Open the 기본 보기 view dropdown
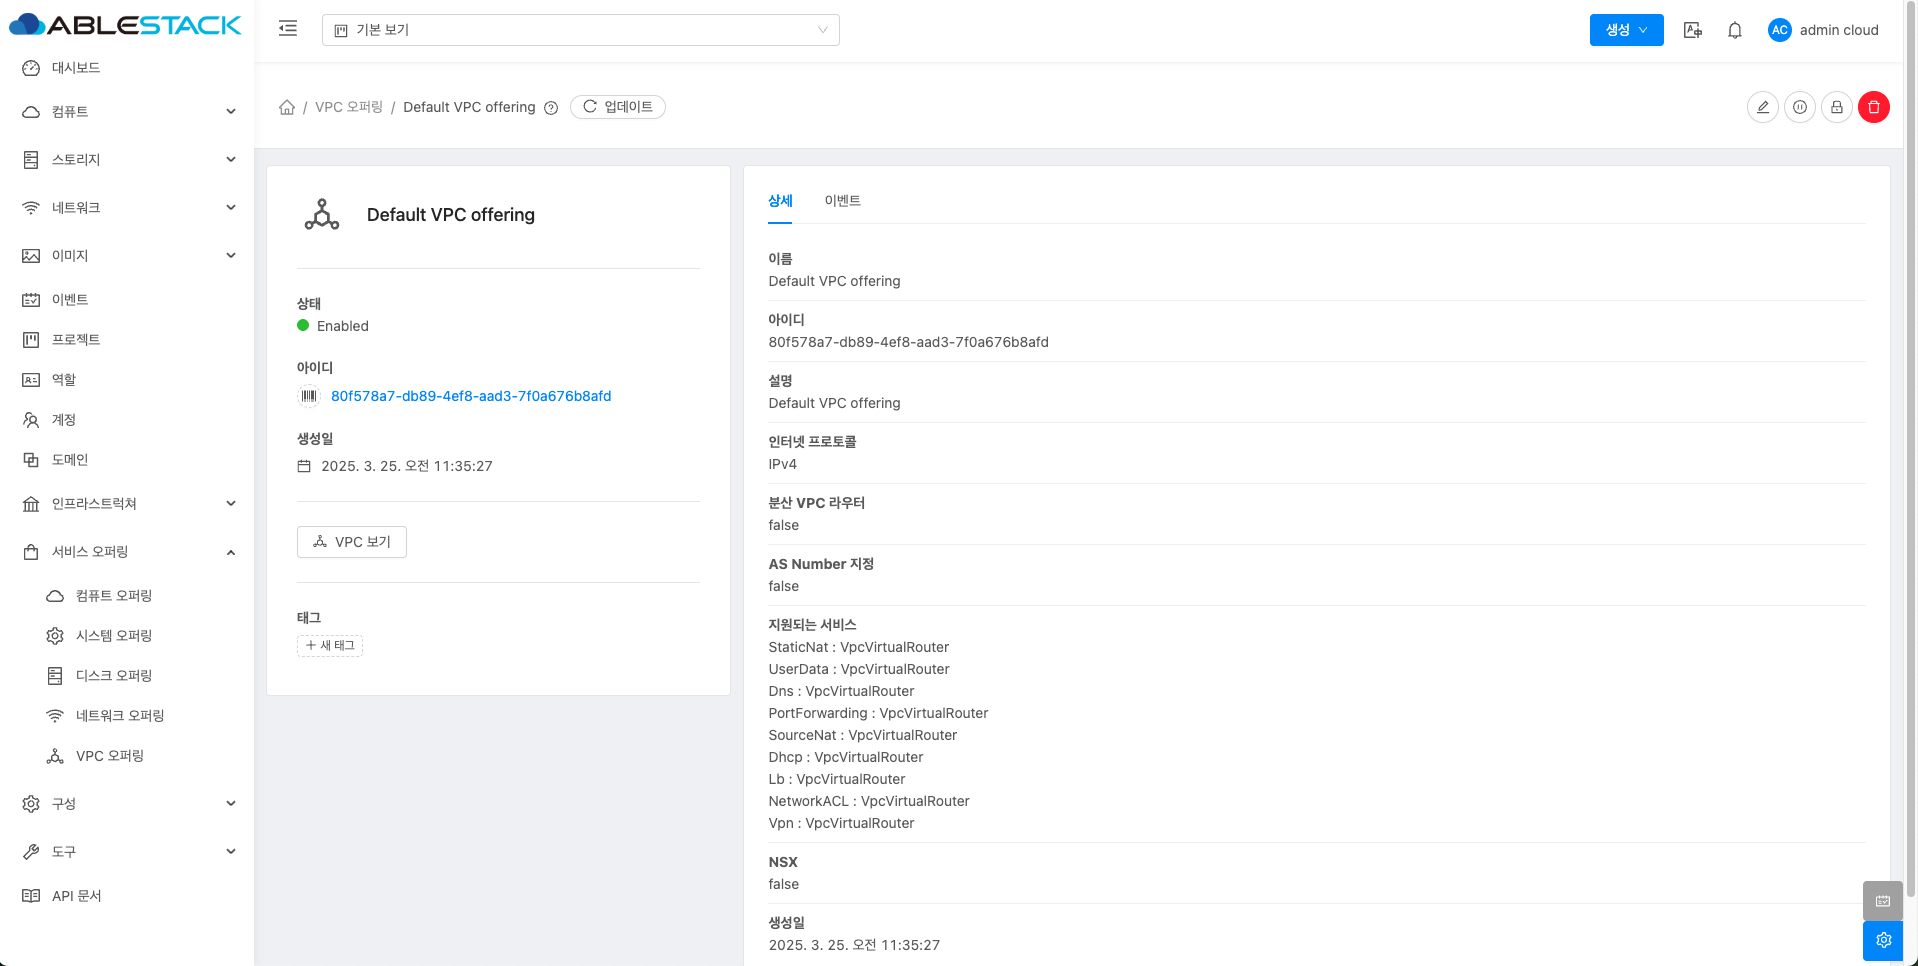The width and height of the screenshot is (1918, 966). [580, 30]
